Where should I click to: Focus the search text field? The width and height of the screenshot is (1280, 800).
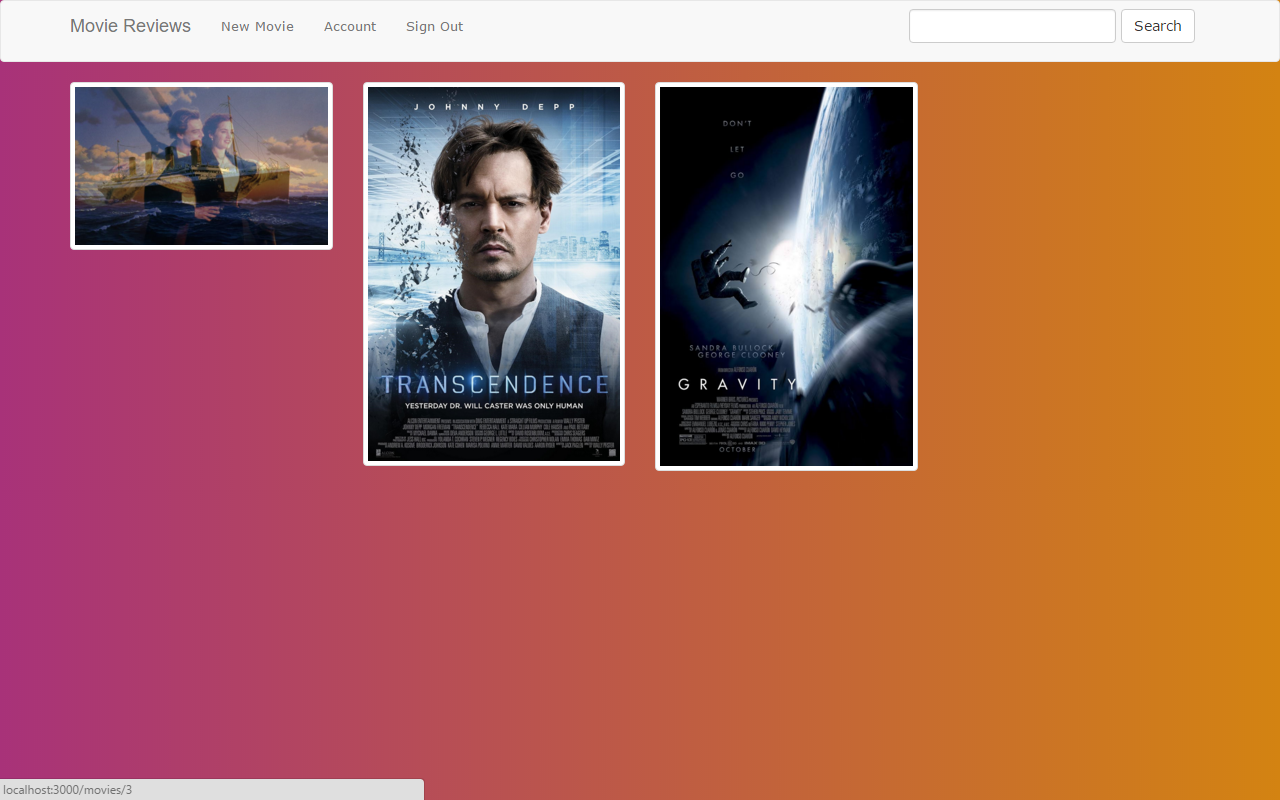point(1012,26)
